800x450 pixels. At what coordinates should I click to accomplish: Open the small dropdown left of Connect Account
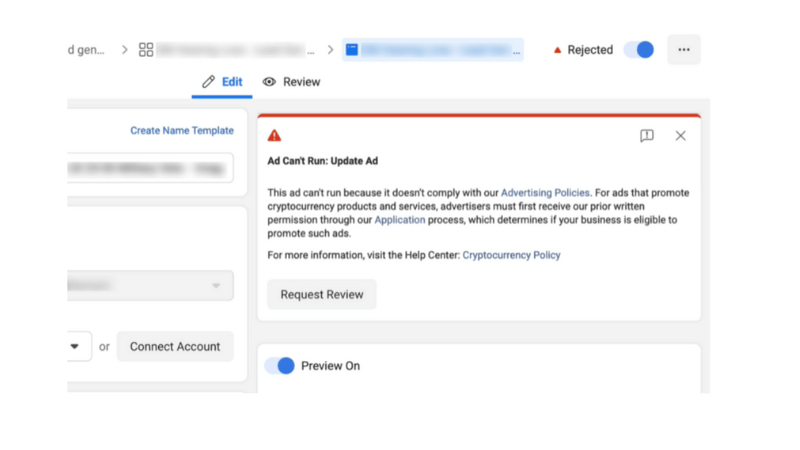point(75,347)
